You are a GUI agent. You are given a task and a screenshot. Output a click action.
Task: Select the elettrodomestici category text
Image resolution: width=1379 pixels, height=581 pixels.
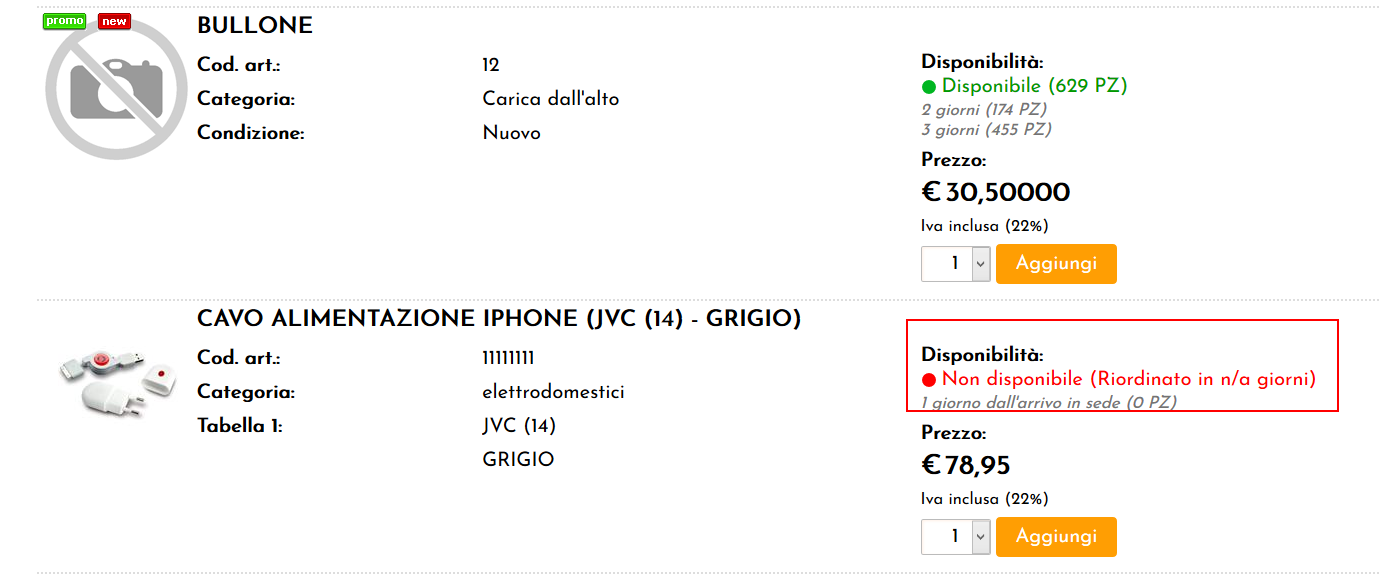click(553, 392)
